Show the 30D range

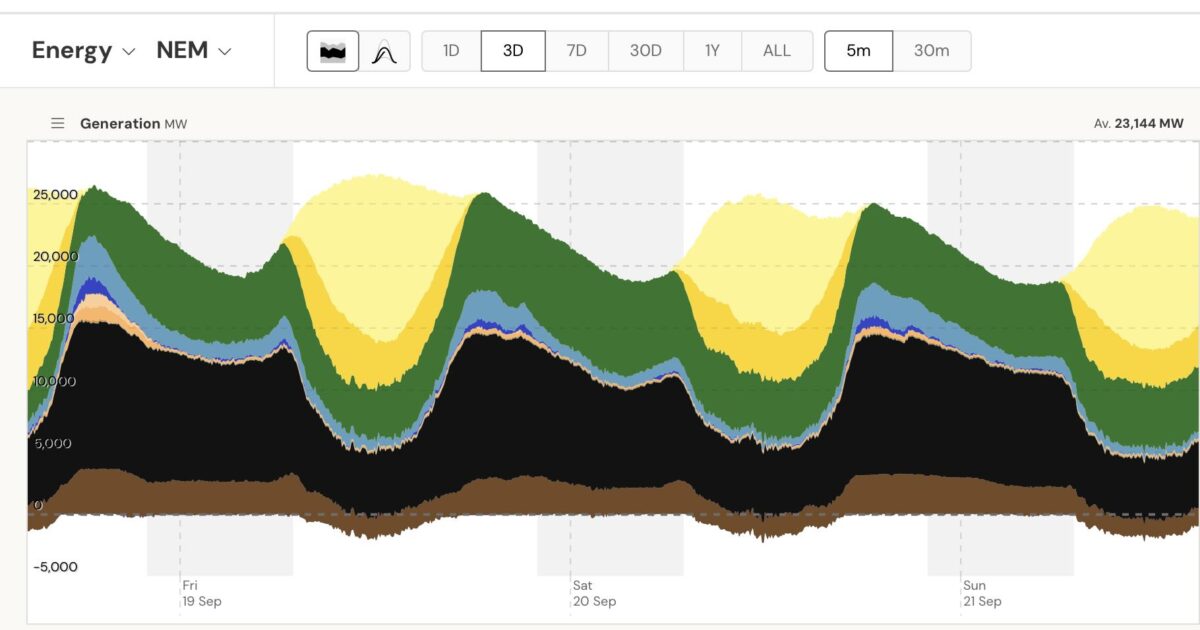coord(646,51)
